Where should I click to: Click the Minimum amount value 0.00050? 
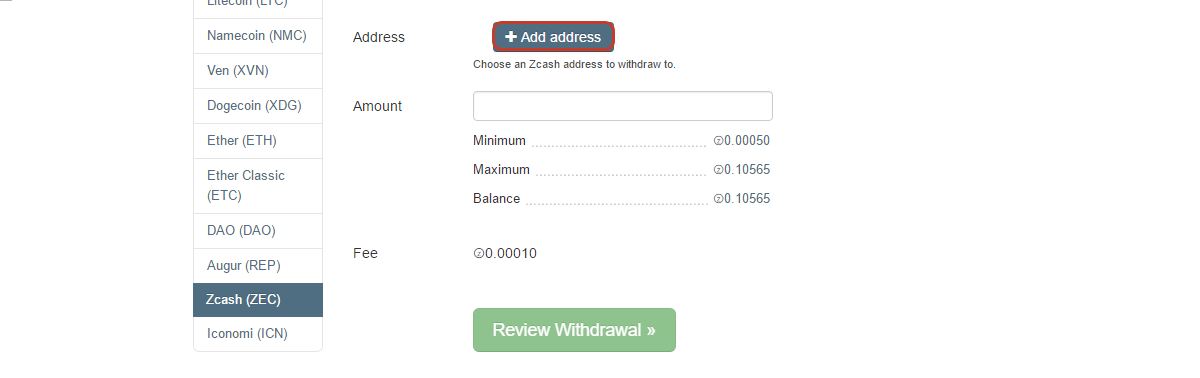point(747,141)
